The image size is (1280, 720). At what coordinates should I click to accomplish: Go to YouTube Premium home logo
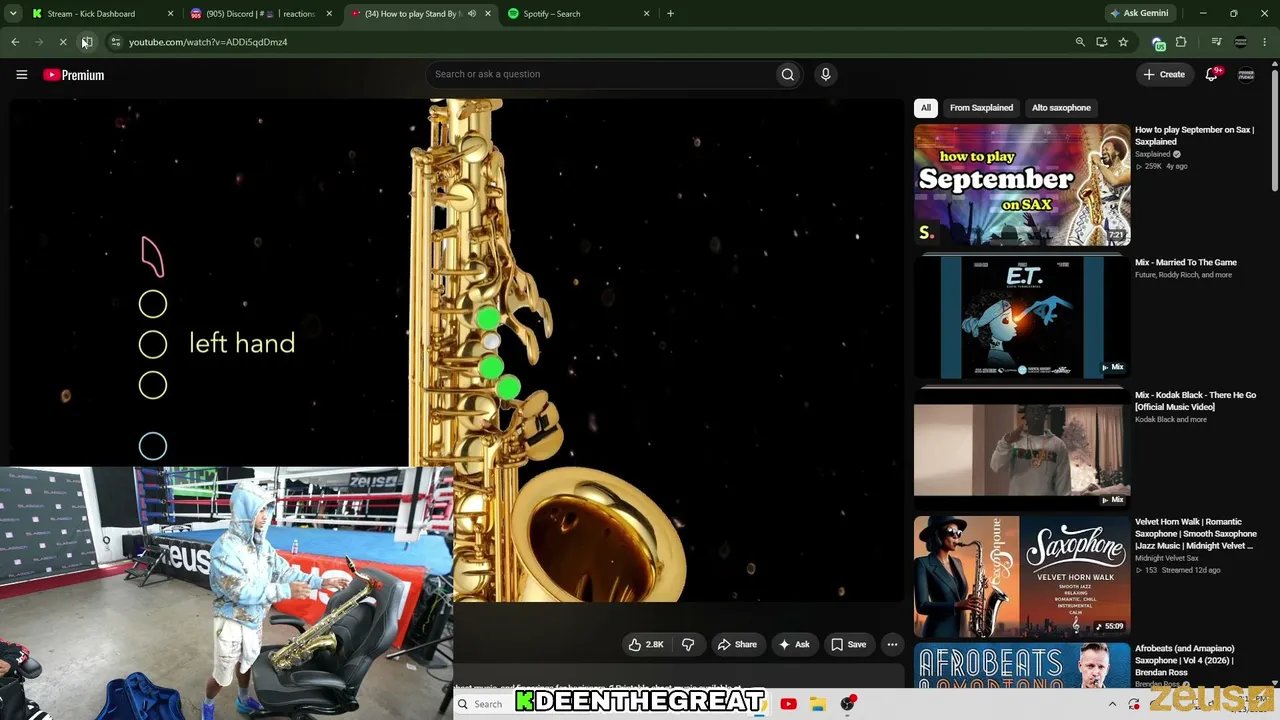[x=74, y=75]
